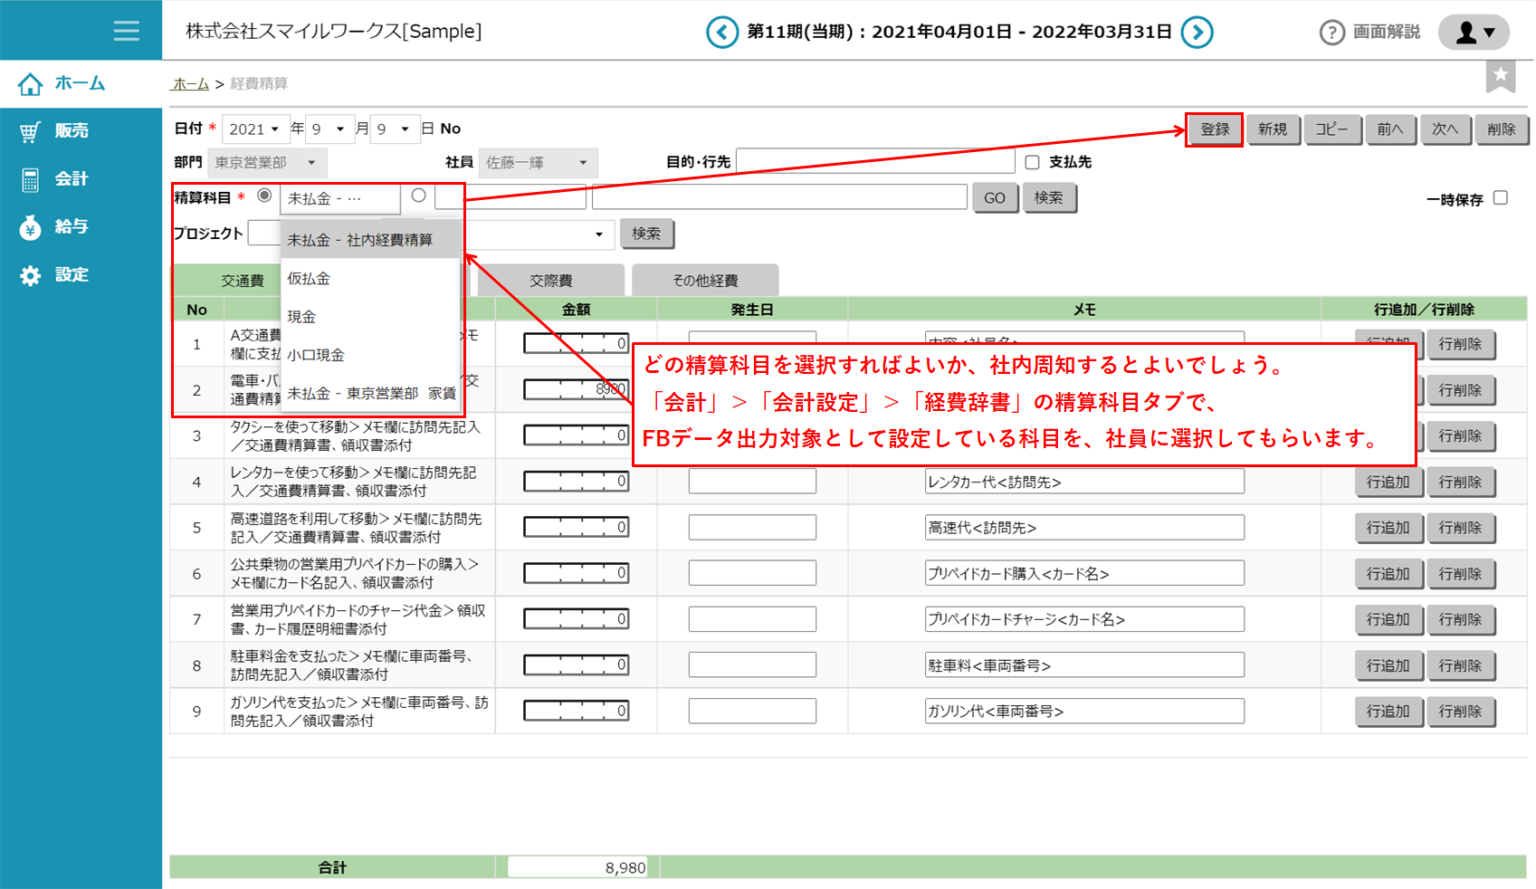Open the hamburger menu in the sidebar
1536x889 pixels.
tap(127, 30)
